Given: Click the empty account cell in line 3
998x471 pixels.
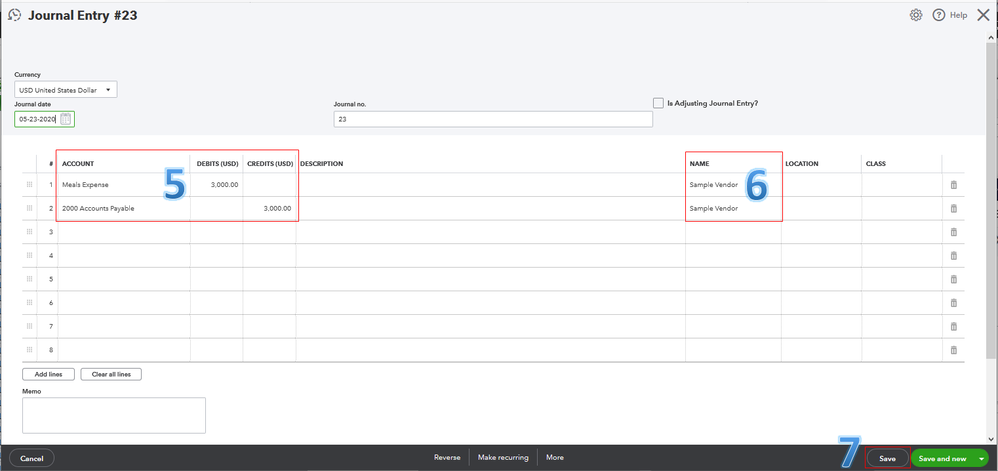Looking at the screenshot, I should (x=123, y=232).
